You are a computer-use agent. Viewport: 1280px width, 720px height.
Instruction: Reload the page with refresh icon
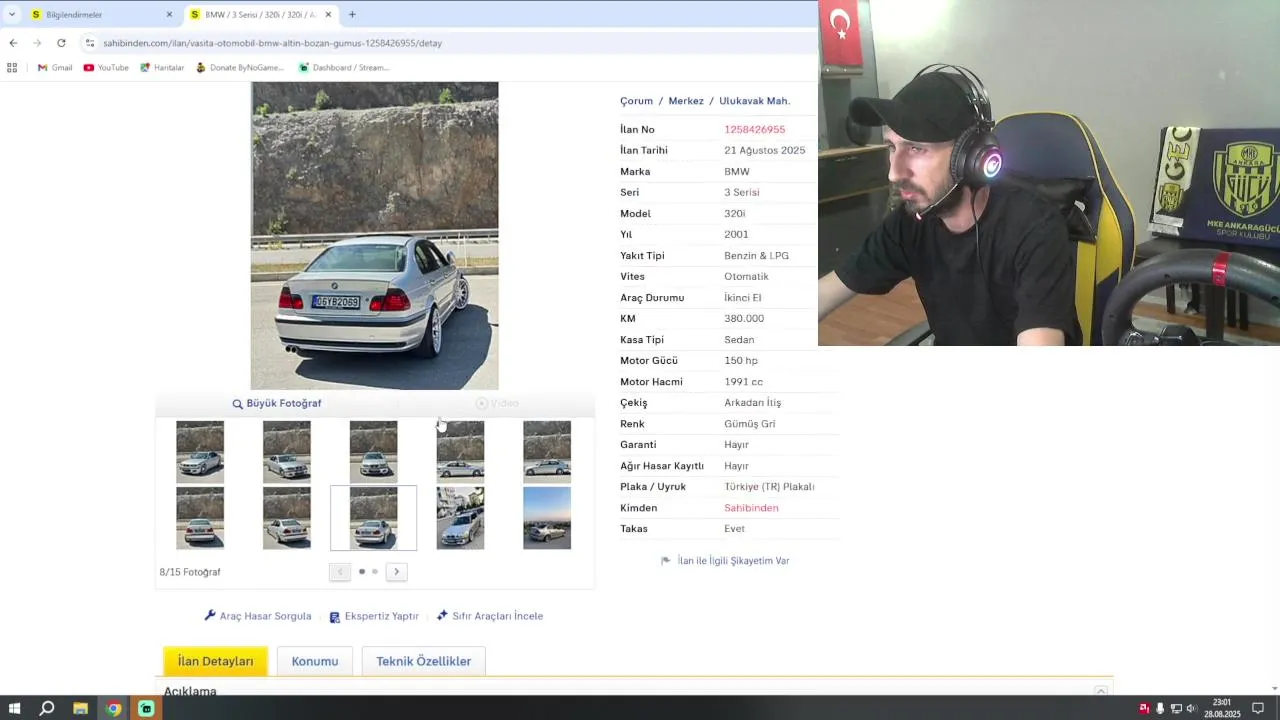click(x=61, y=43)
